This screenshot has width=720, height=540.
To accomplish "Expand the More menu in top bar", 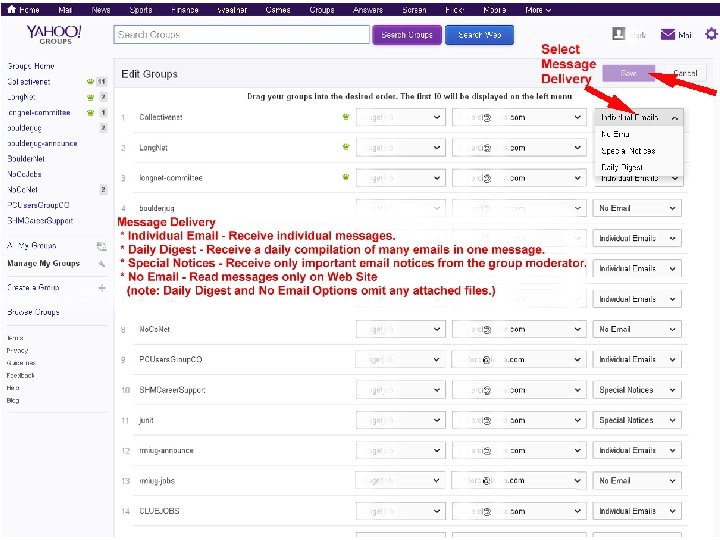I will coord(538,10).
